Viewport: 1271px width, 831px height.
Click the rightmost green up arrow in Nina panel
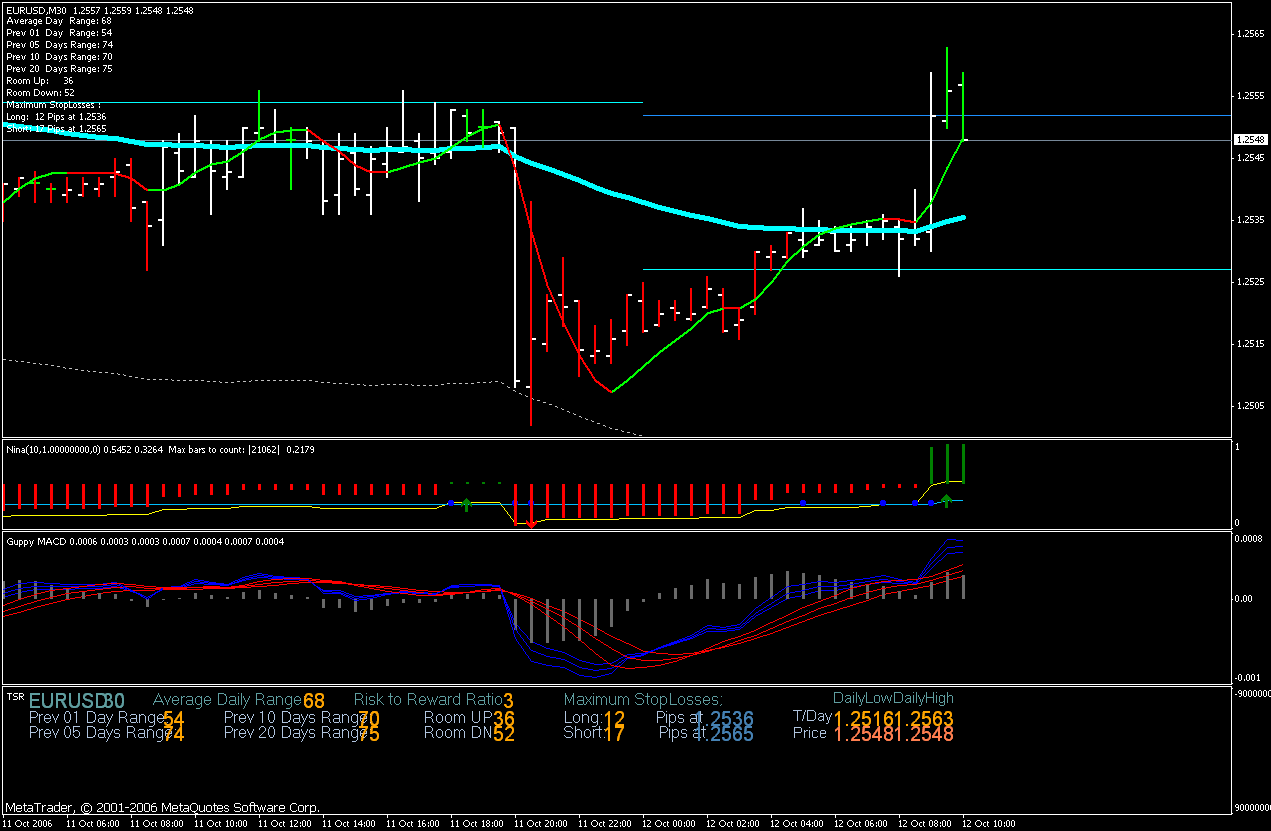click(946, 499)
